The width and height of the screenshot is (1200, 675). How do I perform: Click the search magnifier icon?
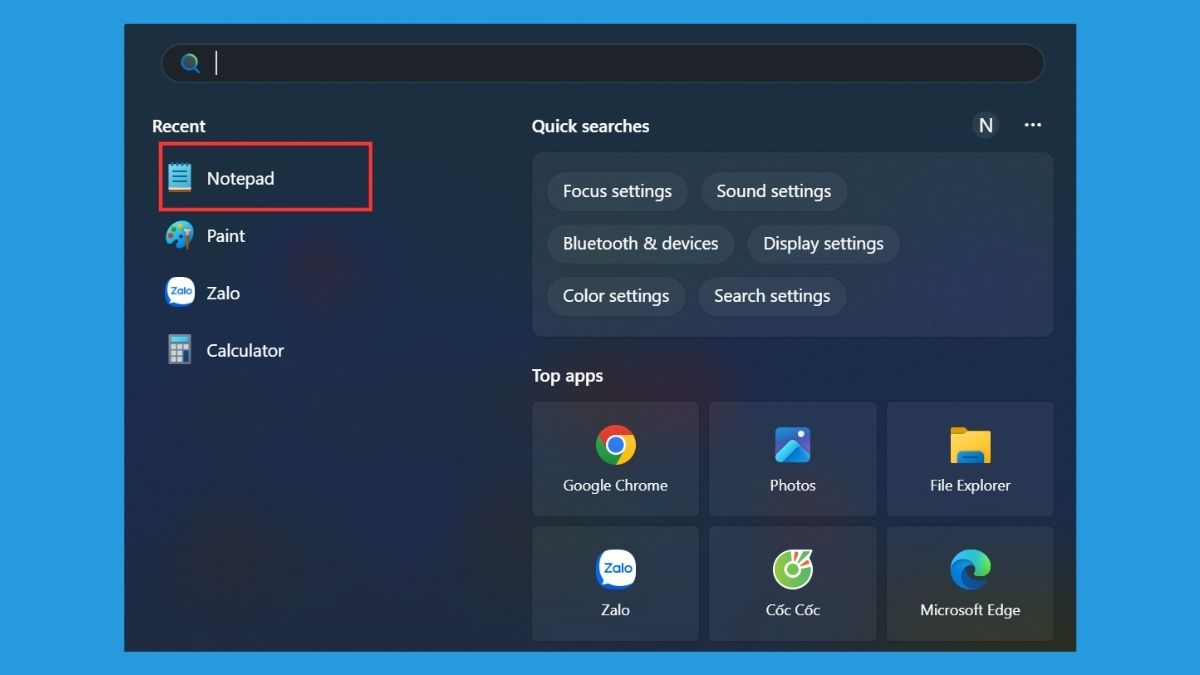click(x=190, y=63)
